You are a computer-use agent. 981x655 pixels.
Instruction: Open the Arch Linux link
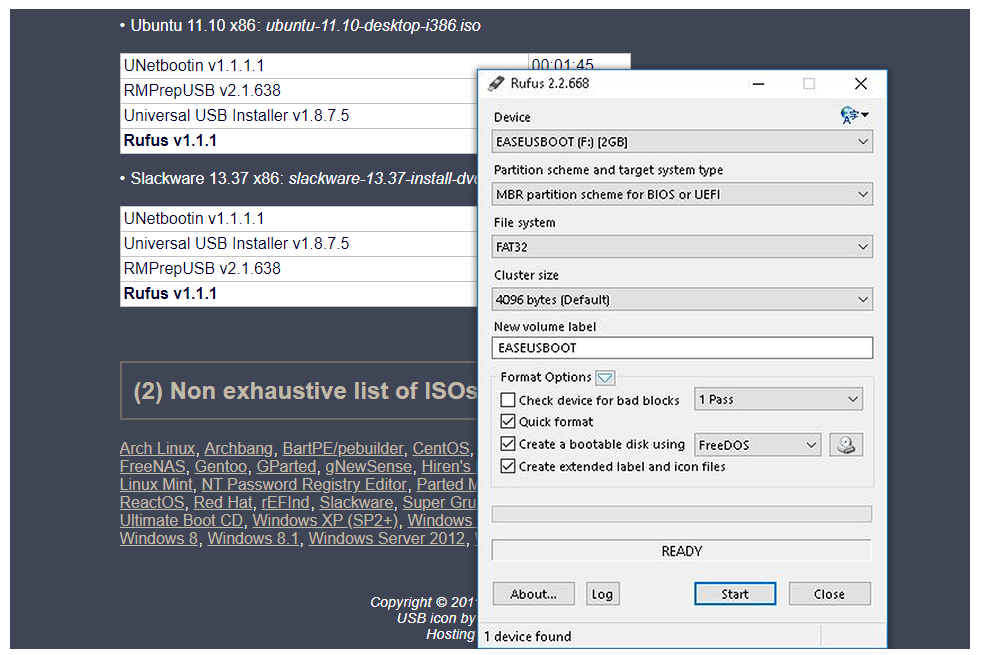(157, 449)
